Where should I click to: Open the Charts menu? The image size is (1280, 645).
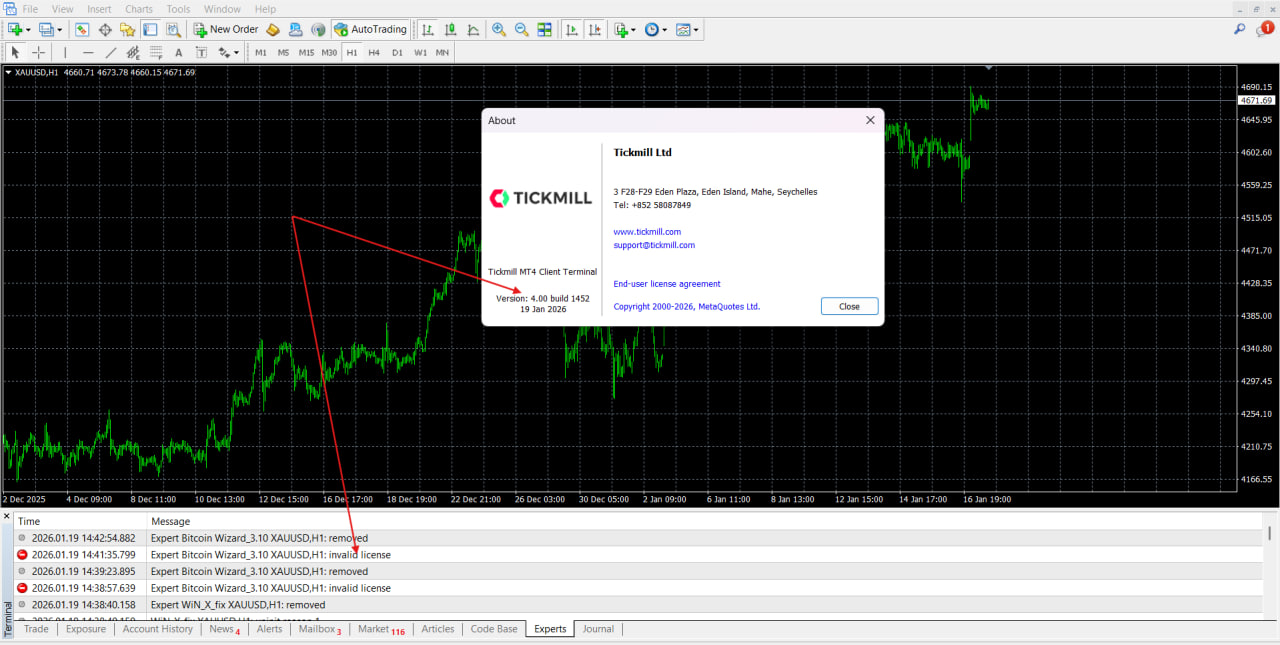pyautogui.click(x=139, y=9)
